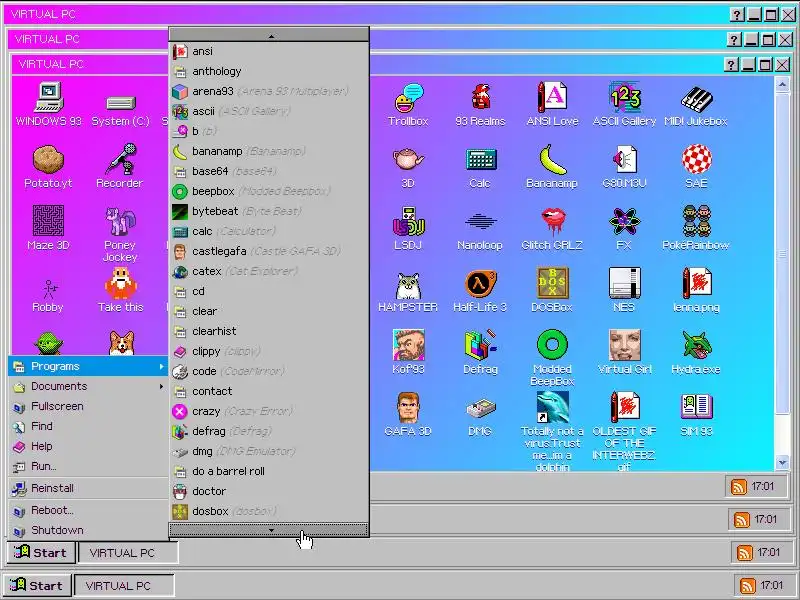Select Help in the Start menu
This screenshot has height=600, width=800.
click(x=88, y=446)
